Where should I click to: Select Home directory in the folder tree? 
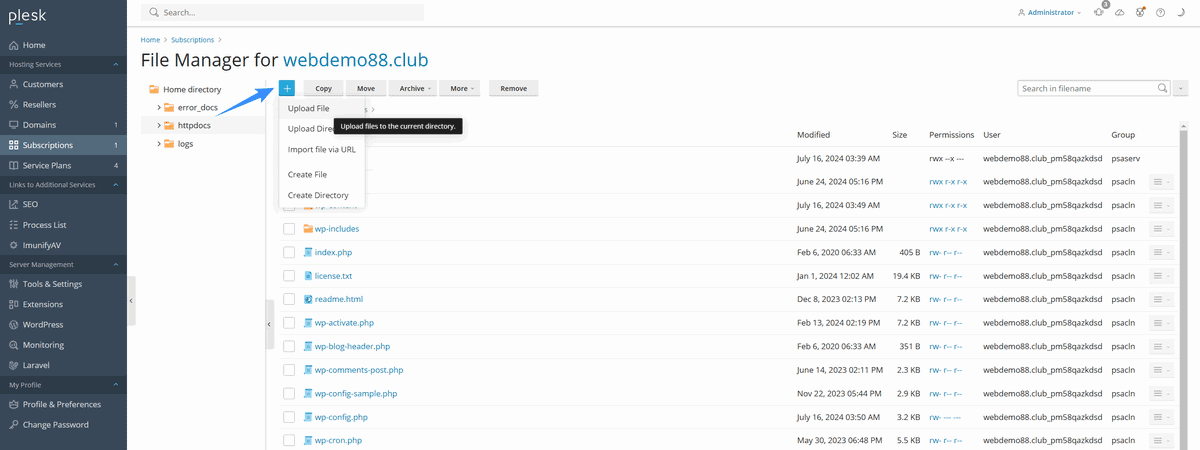click(x=192, y=89)
